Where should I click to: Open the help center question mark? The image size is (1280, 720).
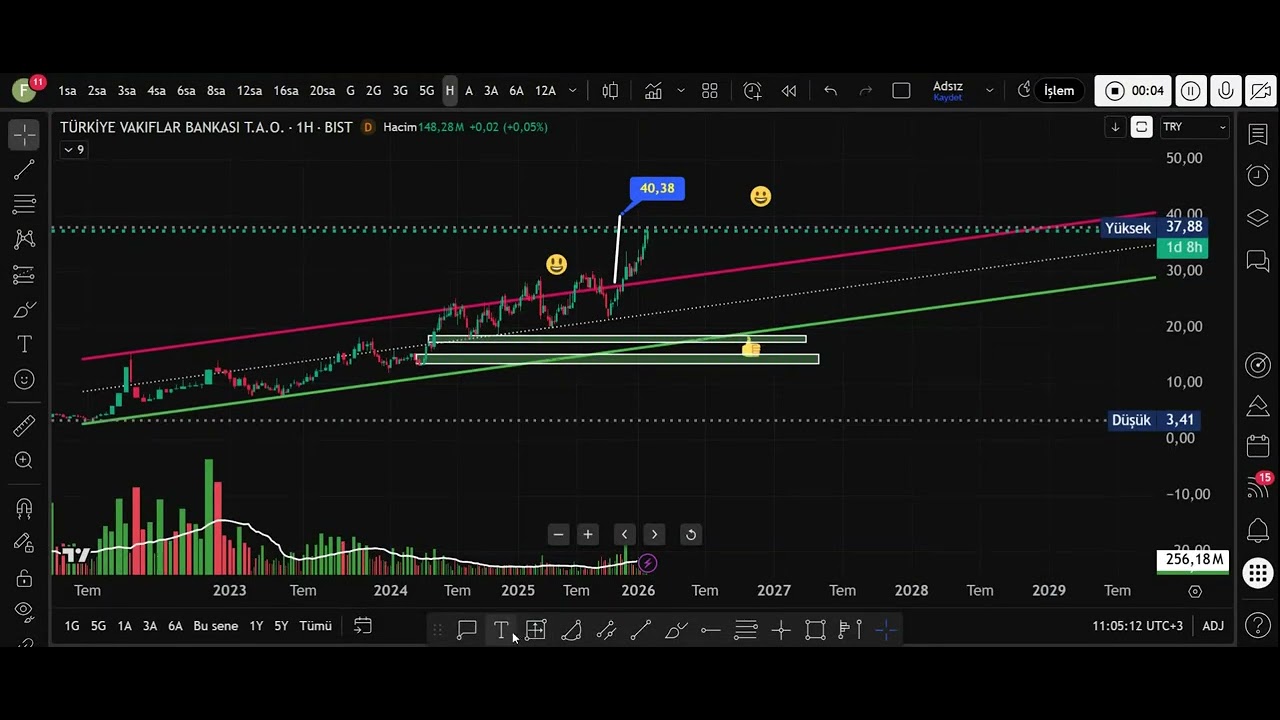coord(1258,626)
